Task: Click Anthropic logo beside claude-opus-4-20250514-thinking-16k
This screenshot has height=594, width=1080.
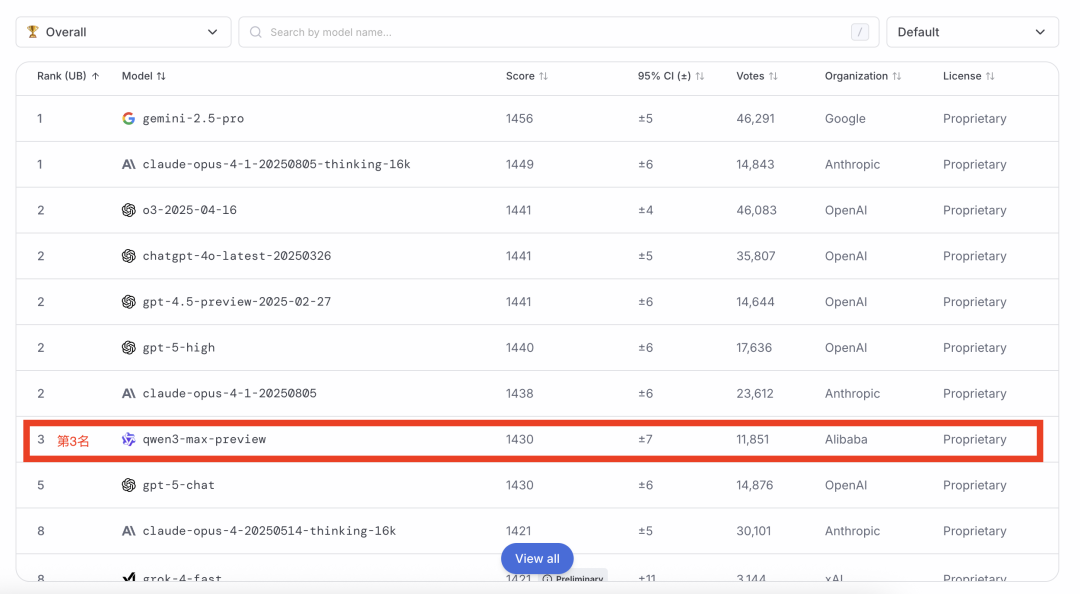Action: click(129, 531)
